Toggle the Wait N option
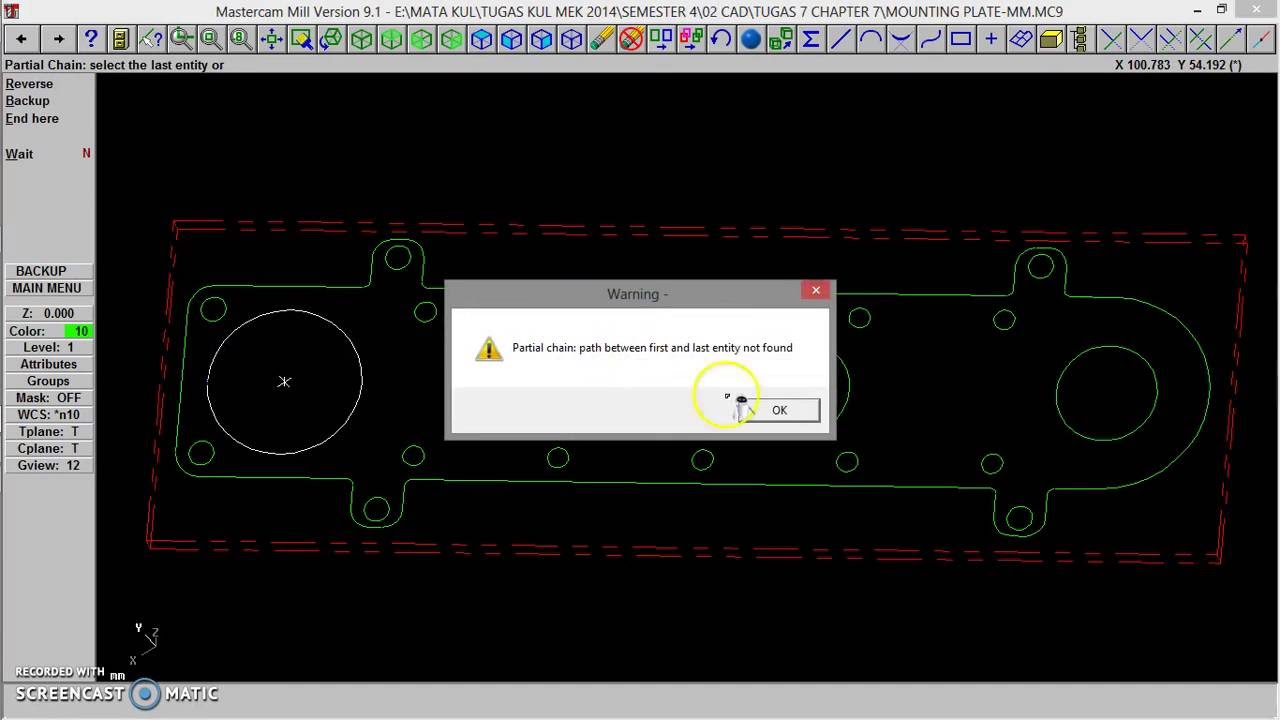This screenshot has width=1280, height=720. click(48, 154)
